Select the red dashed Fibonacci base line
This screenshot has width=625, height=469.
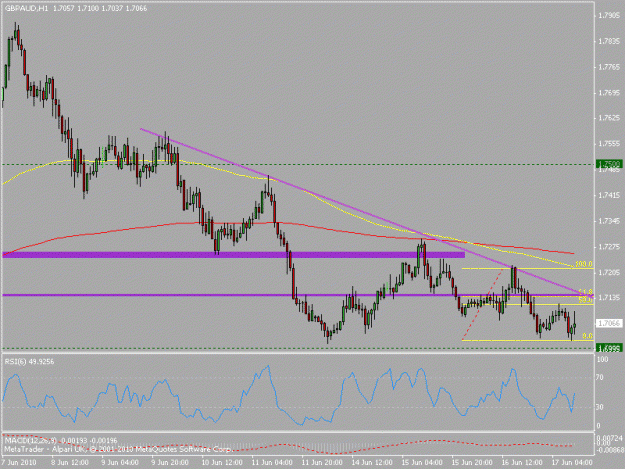tap(482, 304)
